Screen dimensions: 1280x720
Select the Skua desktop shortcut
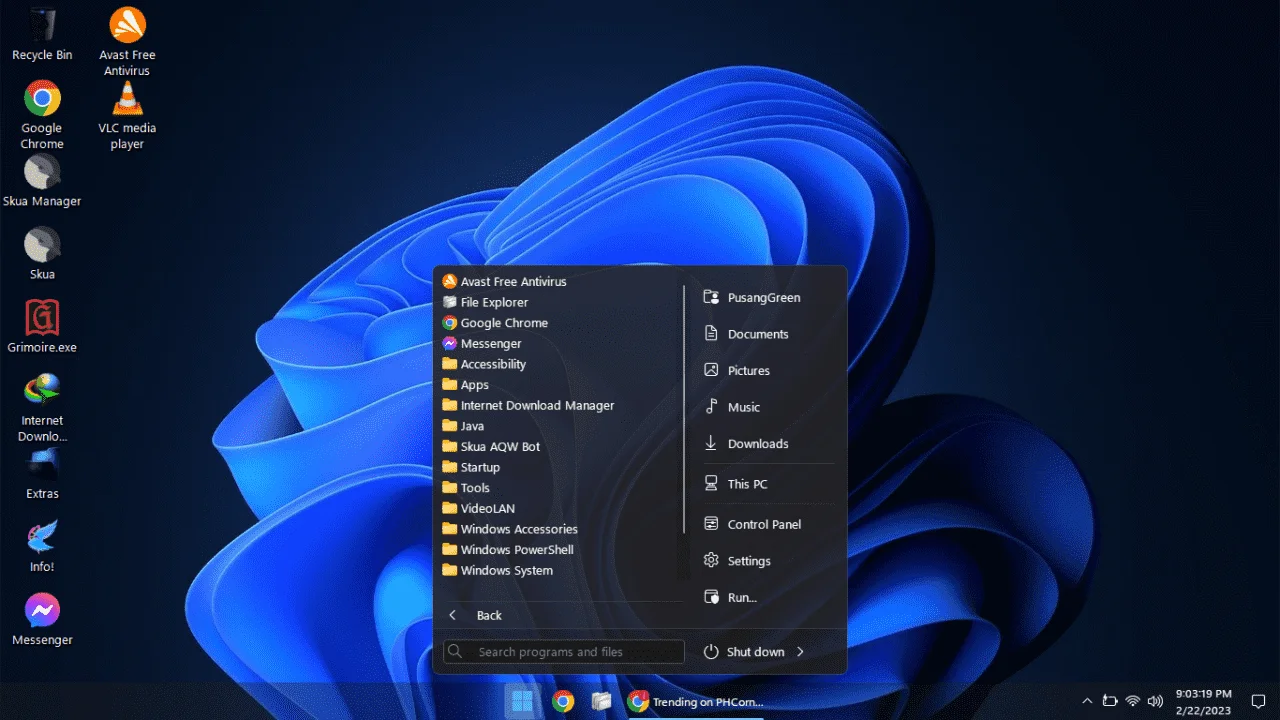[42, 254]
